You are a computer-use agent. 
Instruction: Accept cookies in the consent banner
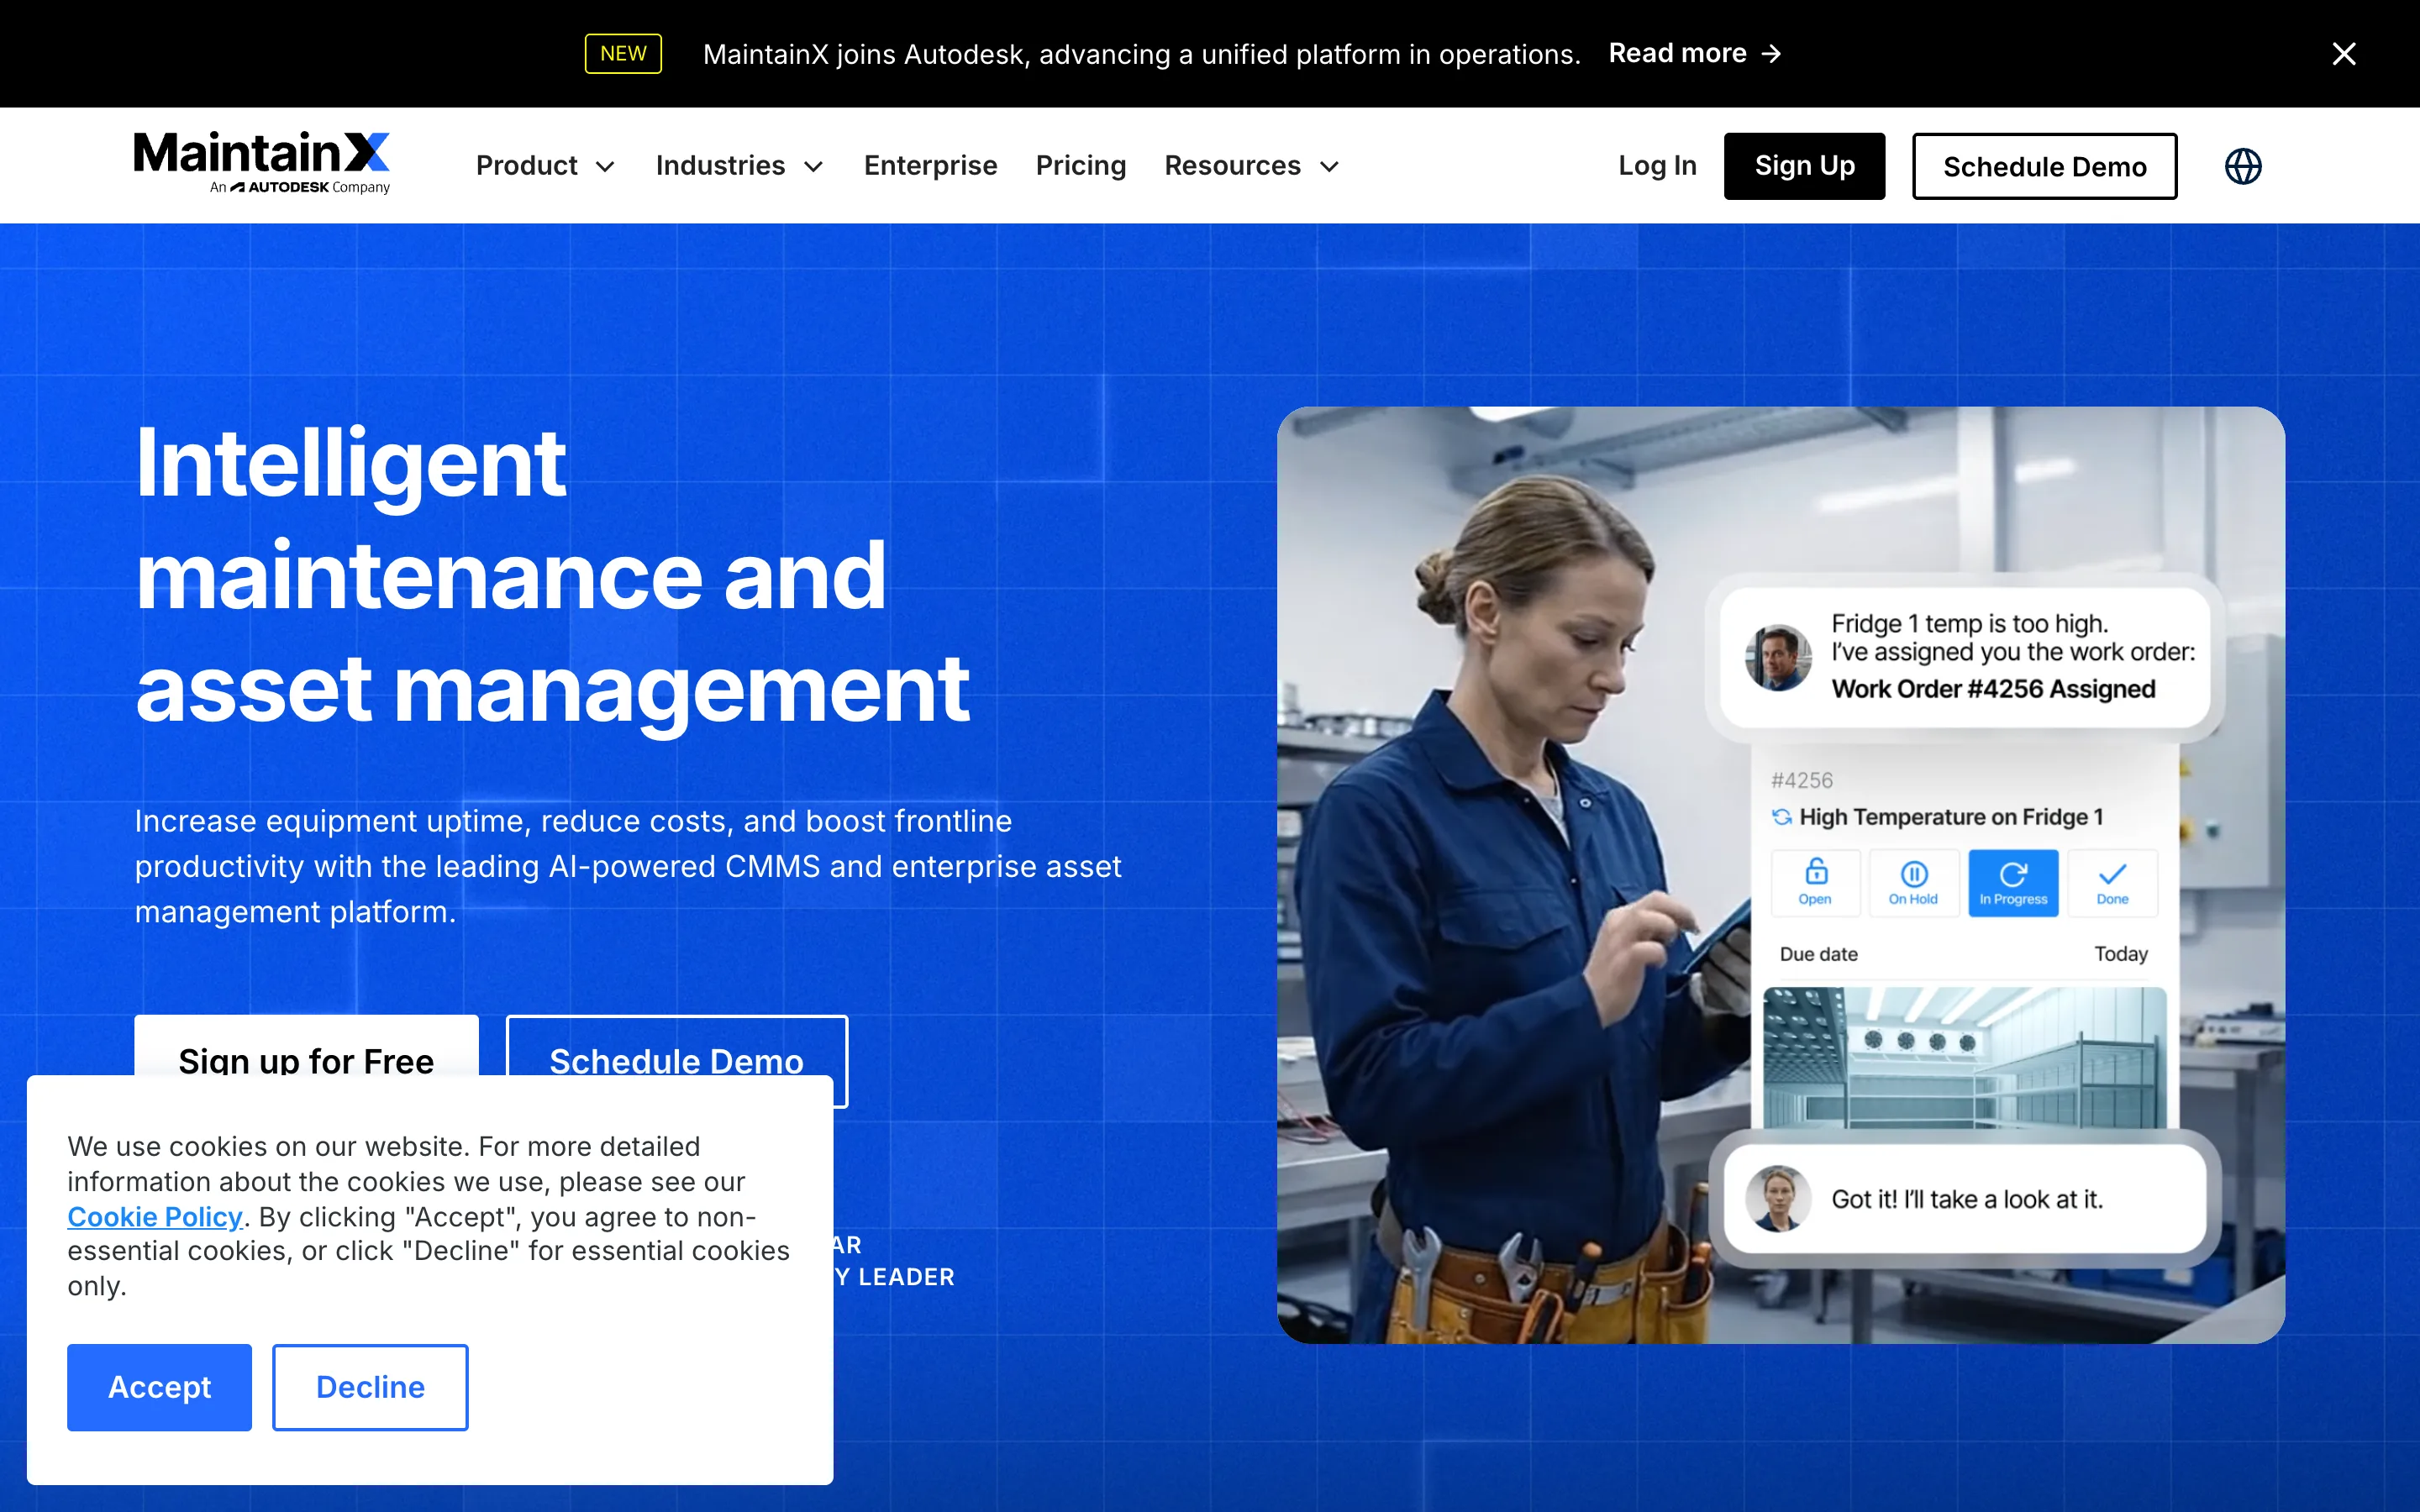[159, 1387]
